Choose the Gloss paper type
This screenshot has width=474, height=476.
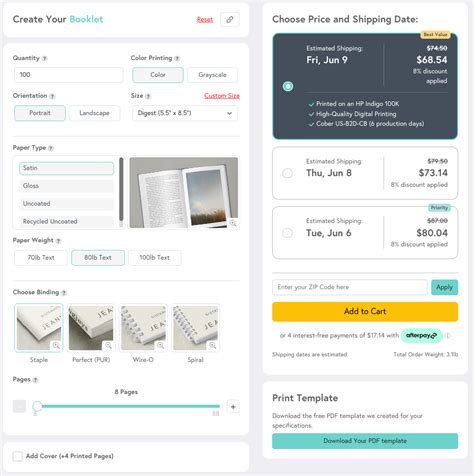(x=66, y=186)
